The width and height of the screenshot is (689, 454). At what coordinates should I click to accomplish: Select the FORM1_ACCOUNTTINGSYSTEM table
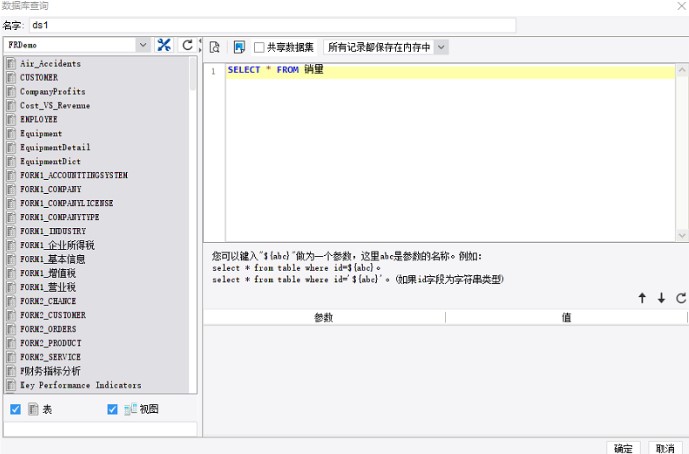point(74,175)
